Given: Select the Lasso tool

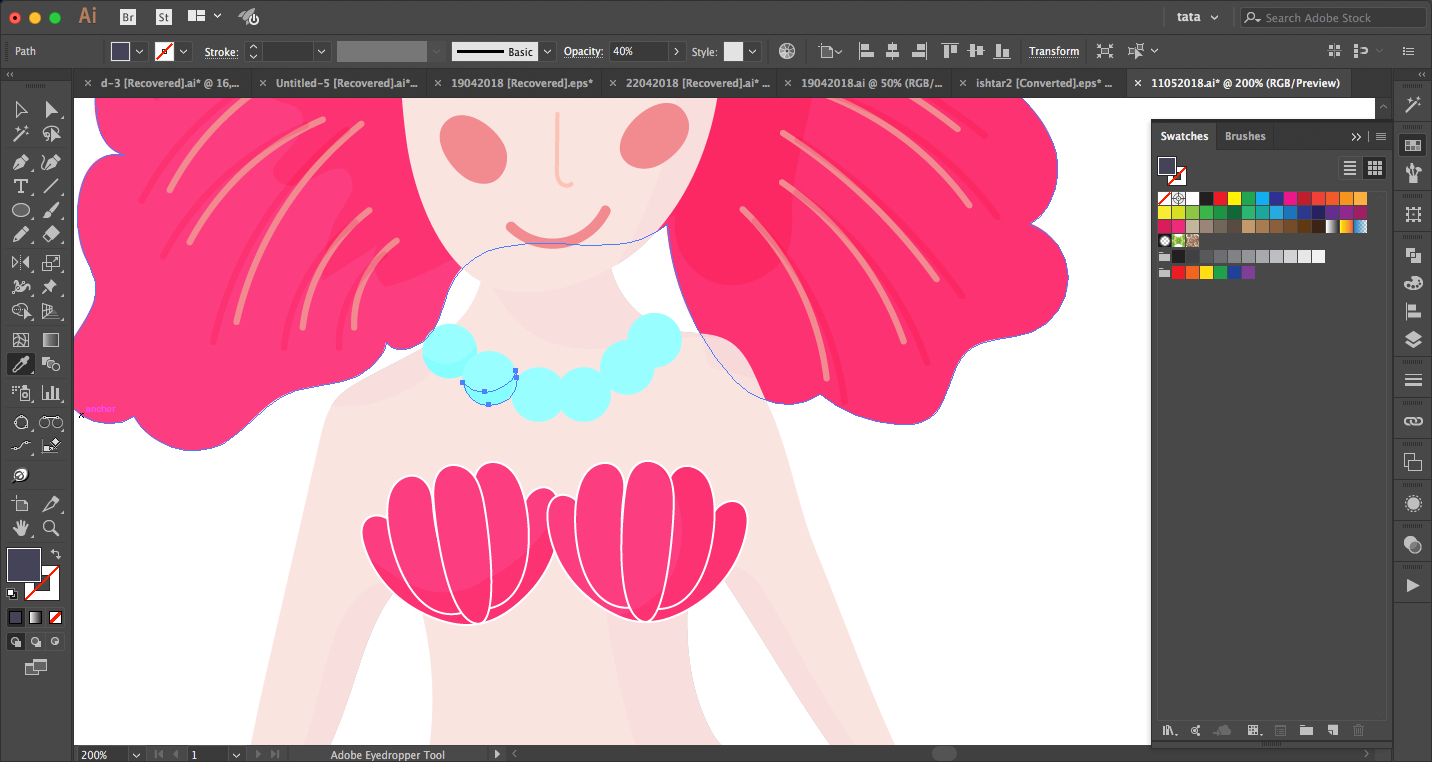Looking at the screenshot, I should point(51,134).
